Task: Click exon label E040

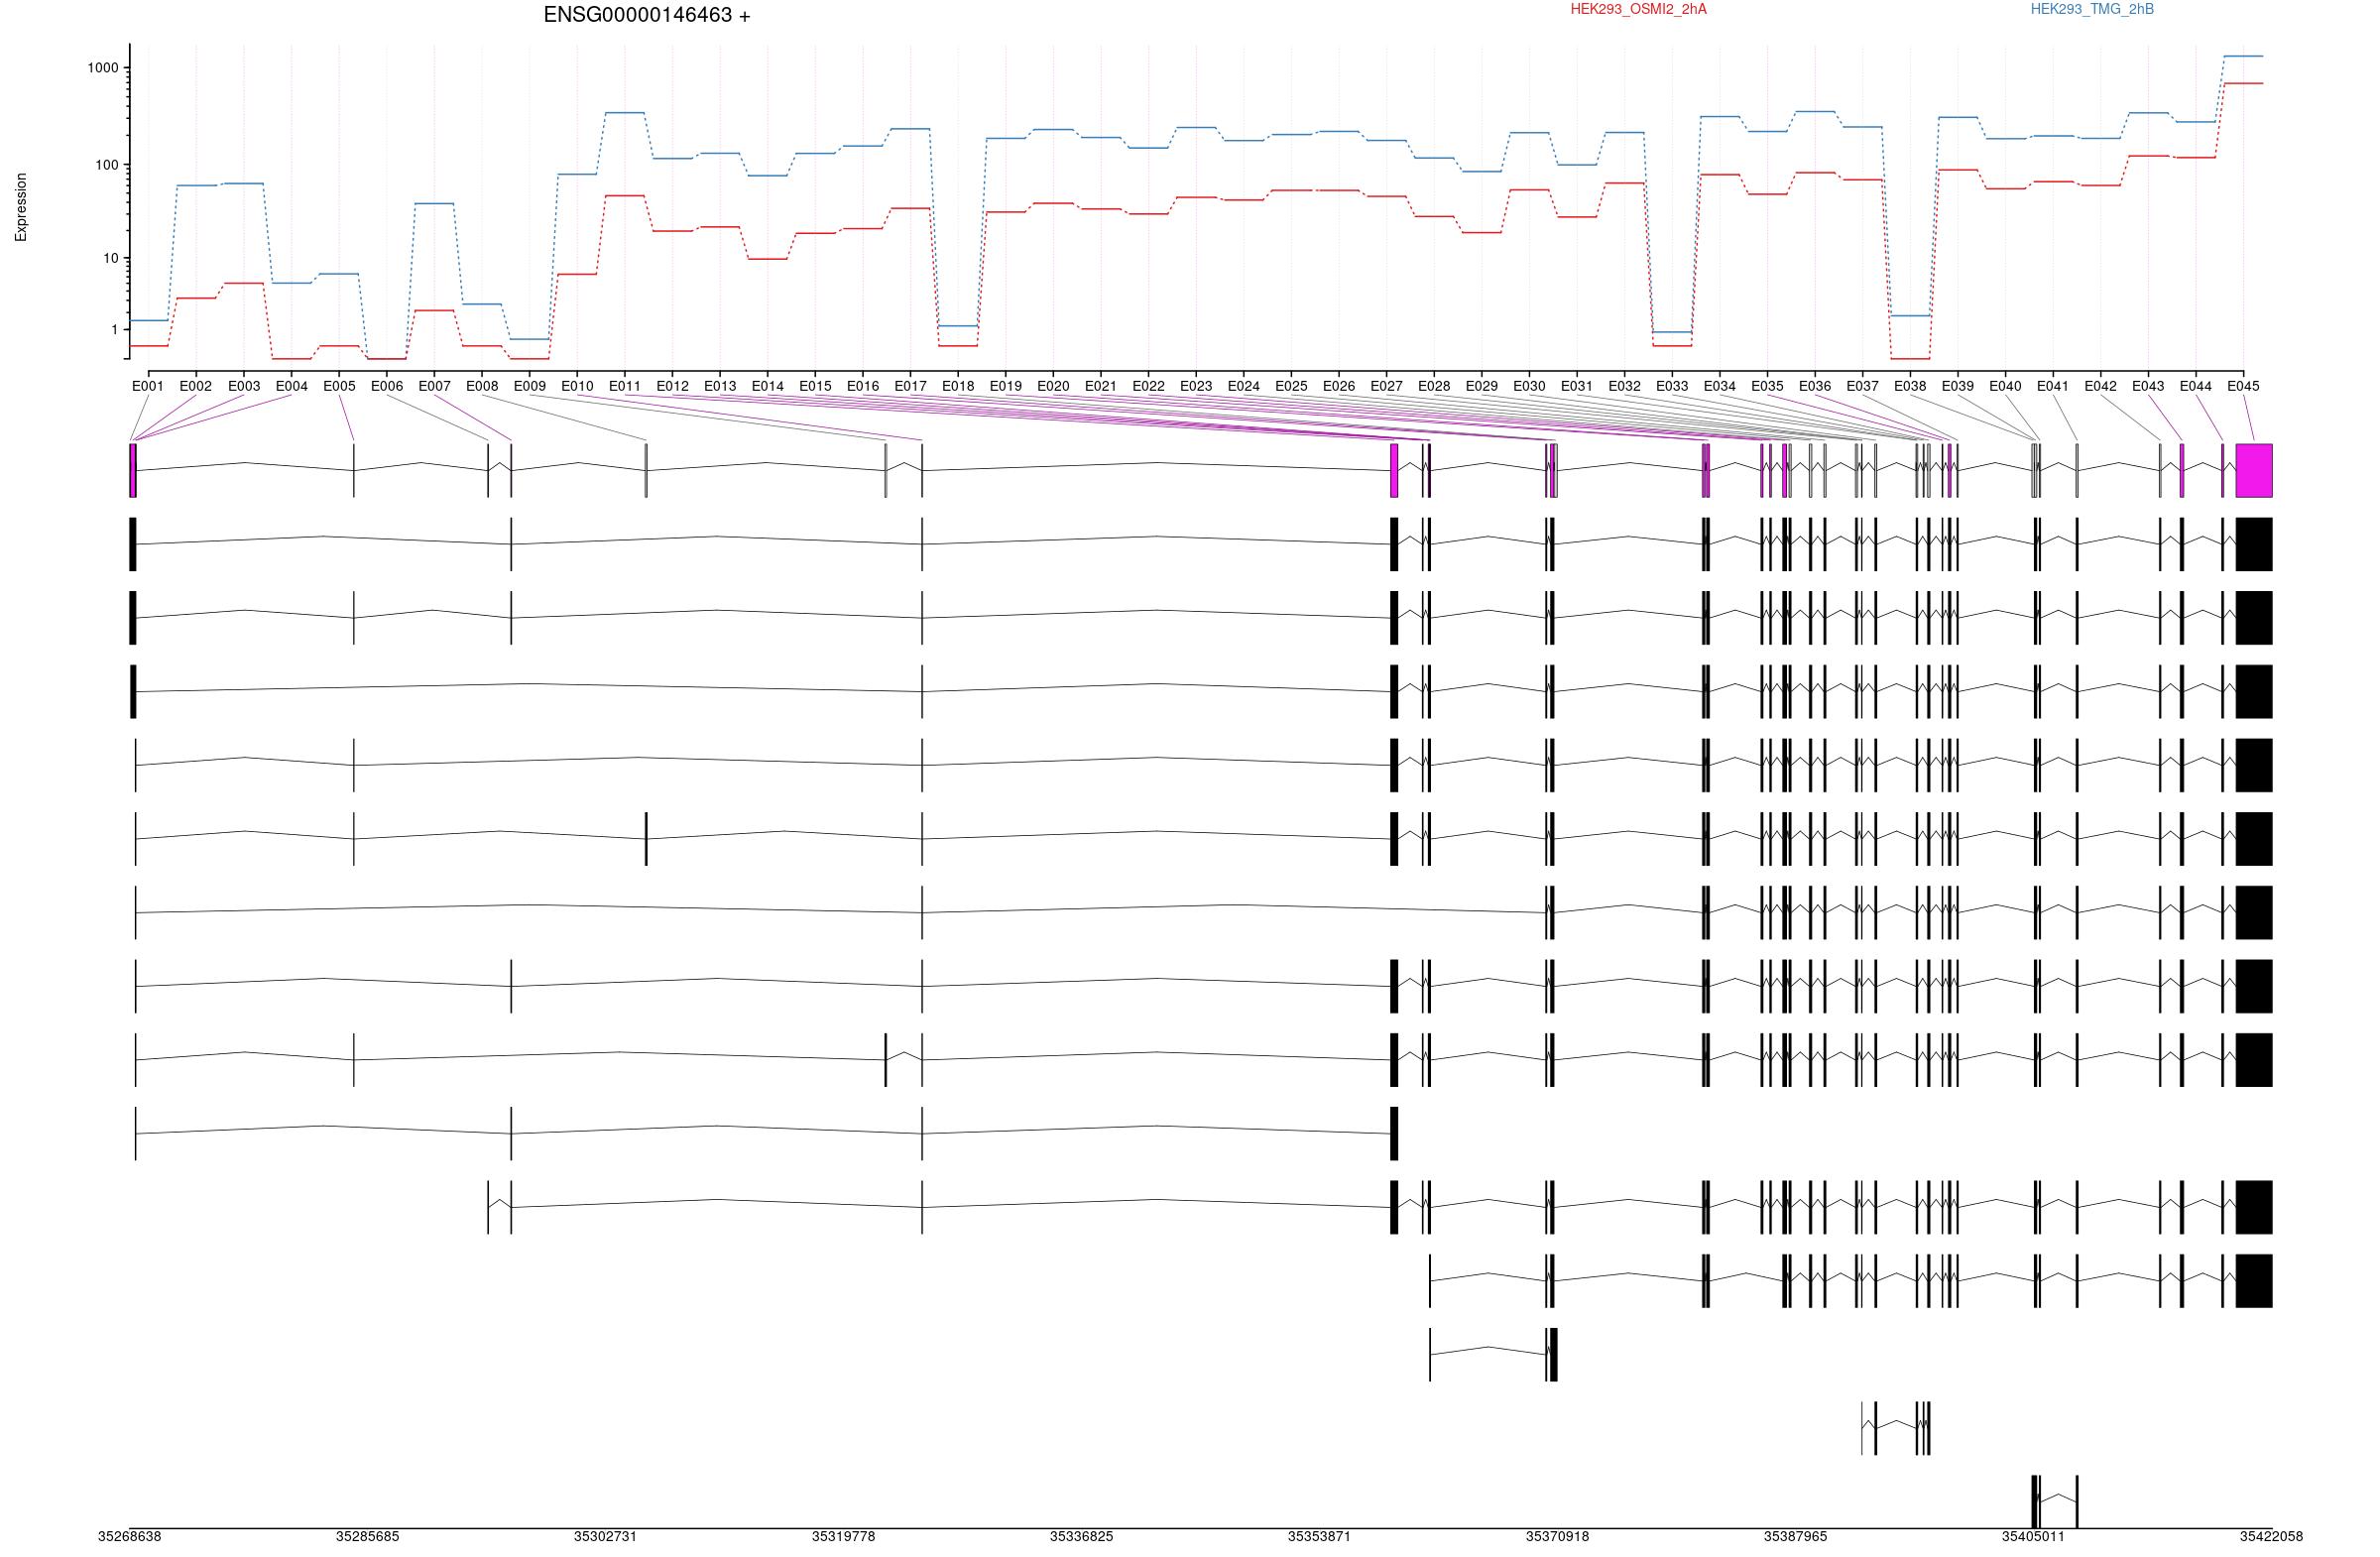Action: [x=2005, y=386]
